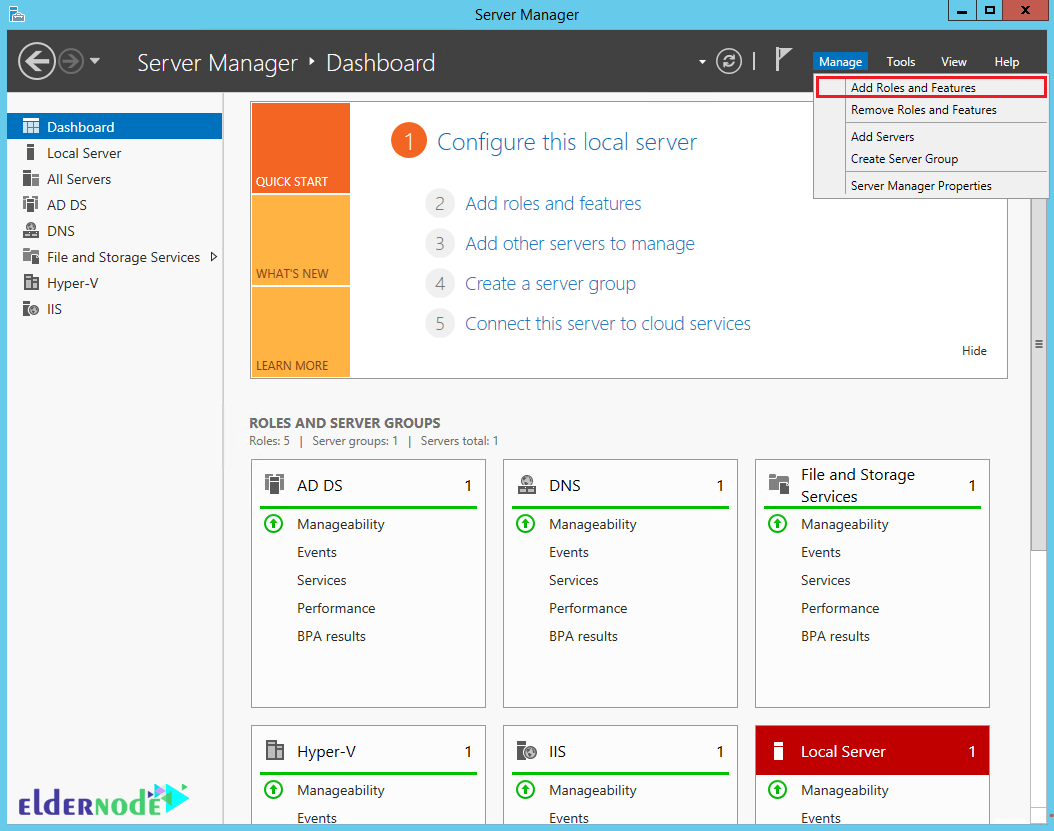Click the IIS sidebar icon
1054x831 pixels.
tap(31, 309)
